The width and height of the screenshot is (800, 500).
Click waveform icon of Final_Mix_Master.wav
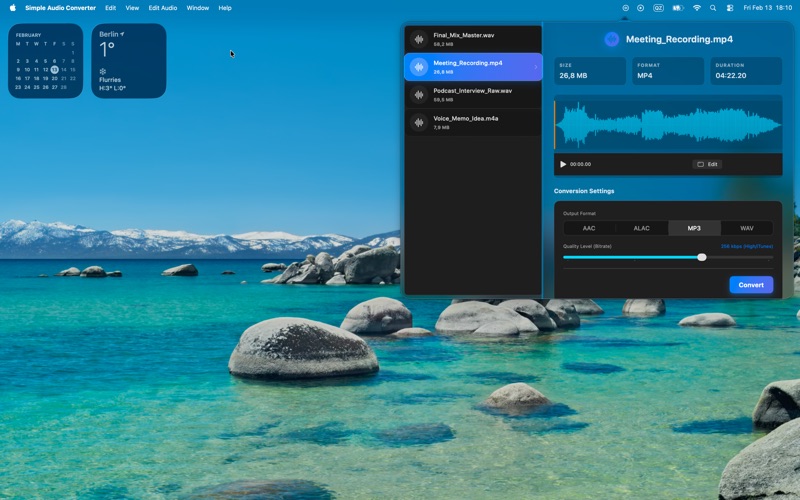pos(419,39)
